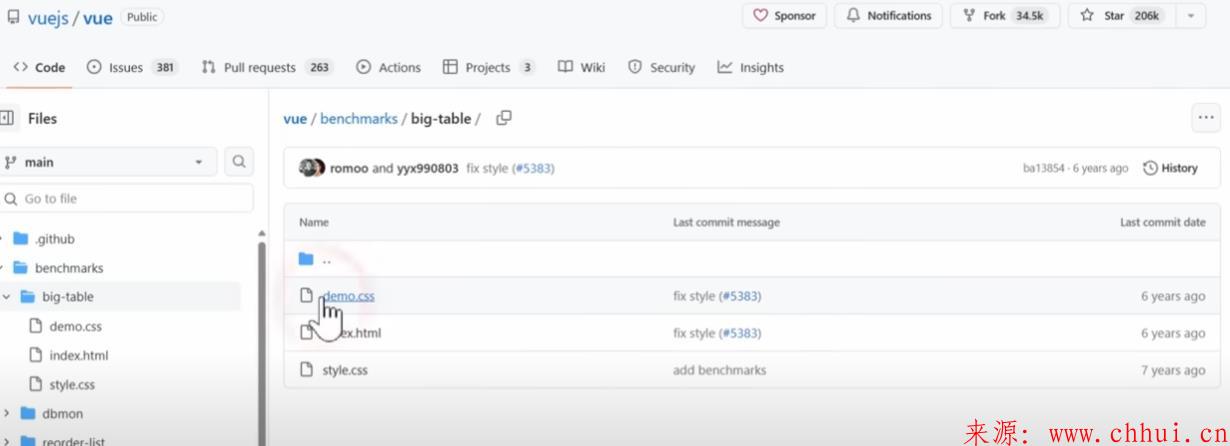Open the Projects tab

(488, 68)
